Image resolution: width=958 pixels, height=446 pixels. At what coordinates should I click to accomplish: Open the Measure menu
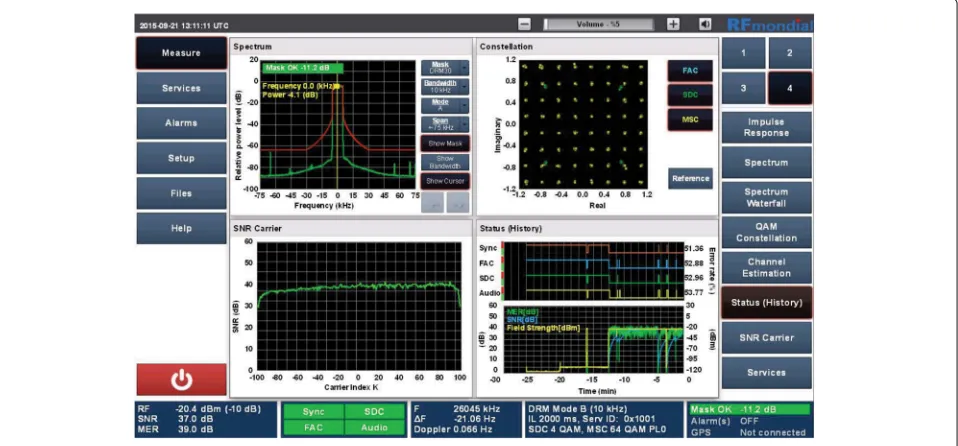(x=181, y=53)
